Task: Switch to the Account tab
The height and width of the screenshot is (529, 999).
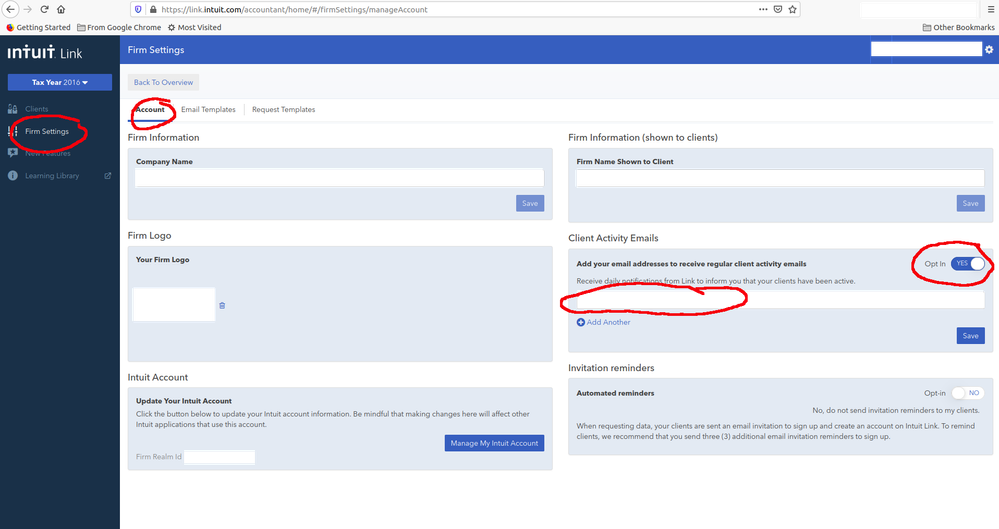Action: click(x=150, y=110)
